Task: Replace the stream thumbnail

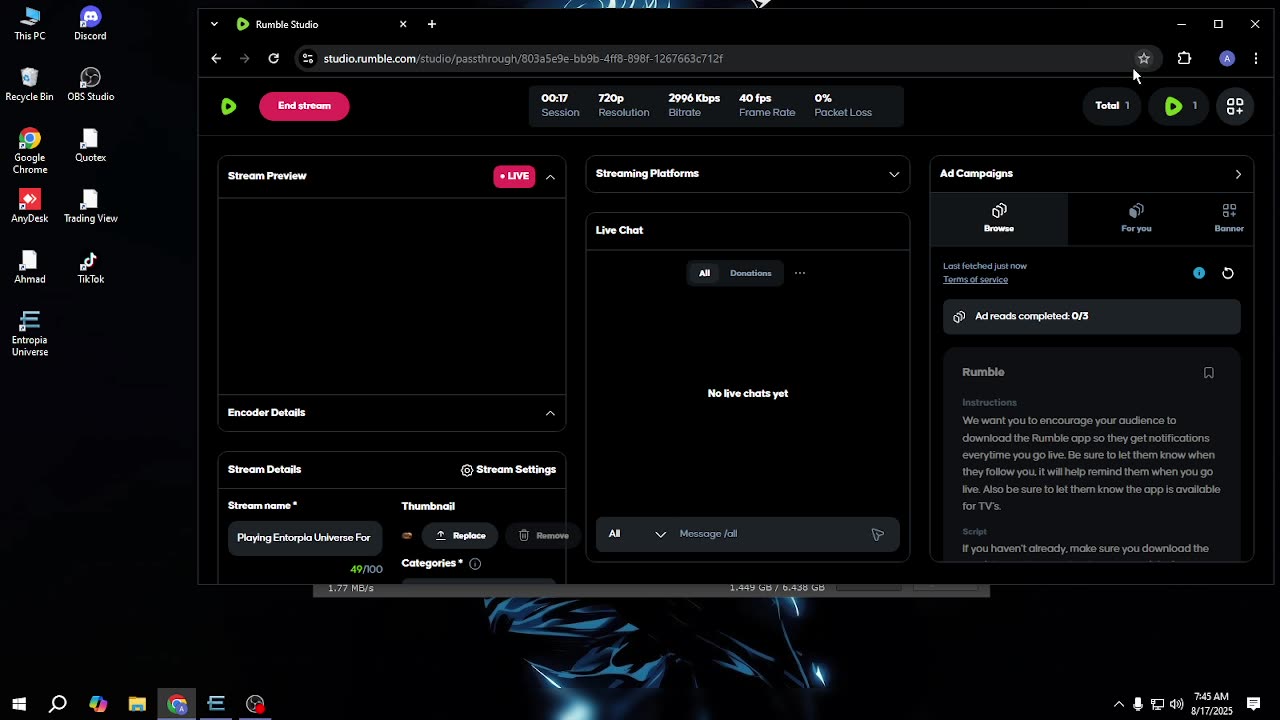Action: point(460,536)
